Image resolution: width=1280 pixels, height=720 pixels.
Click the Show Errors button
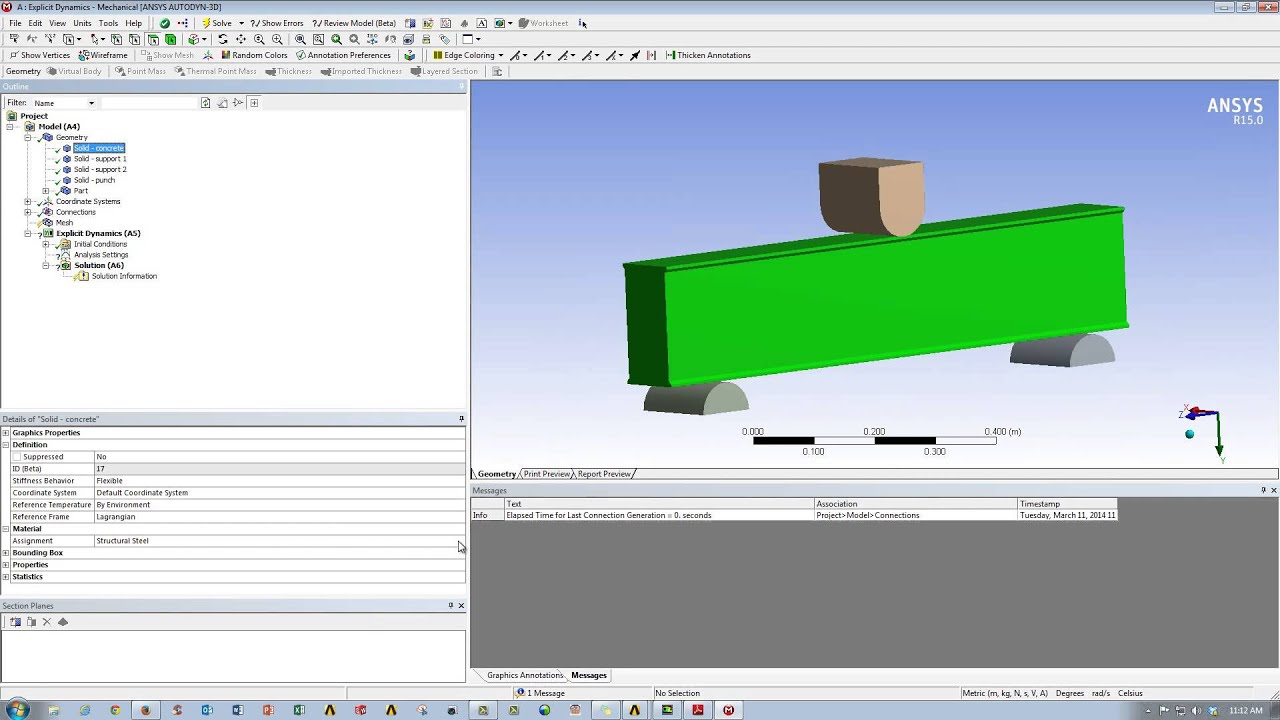point(277,23)
